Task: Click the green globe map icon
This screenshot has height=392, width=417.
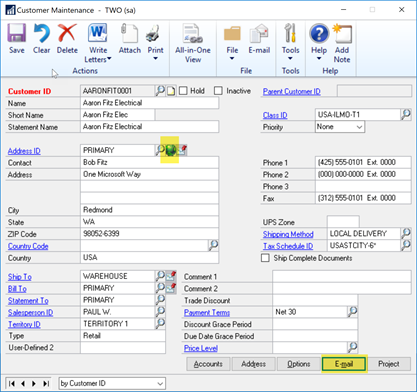Action: 171,150
